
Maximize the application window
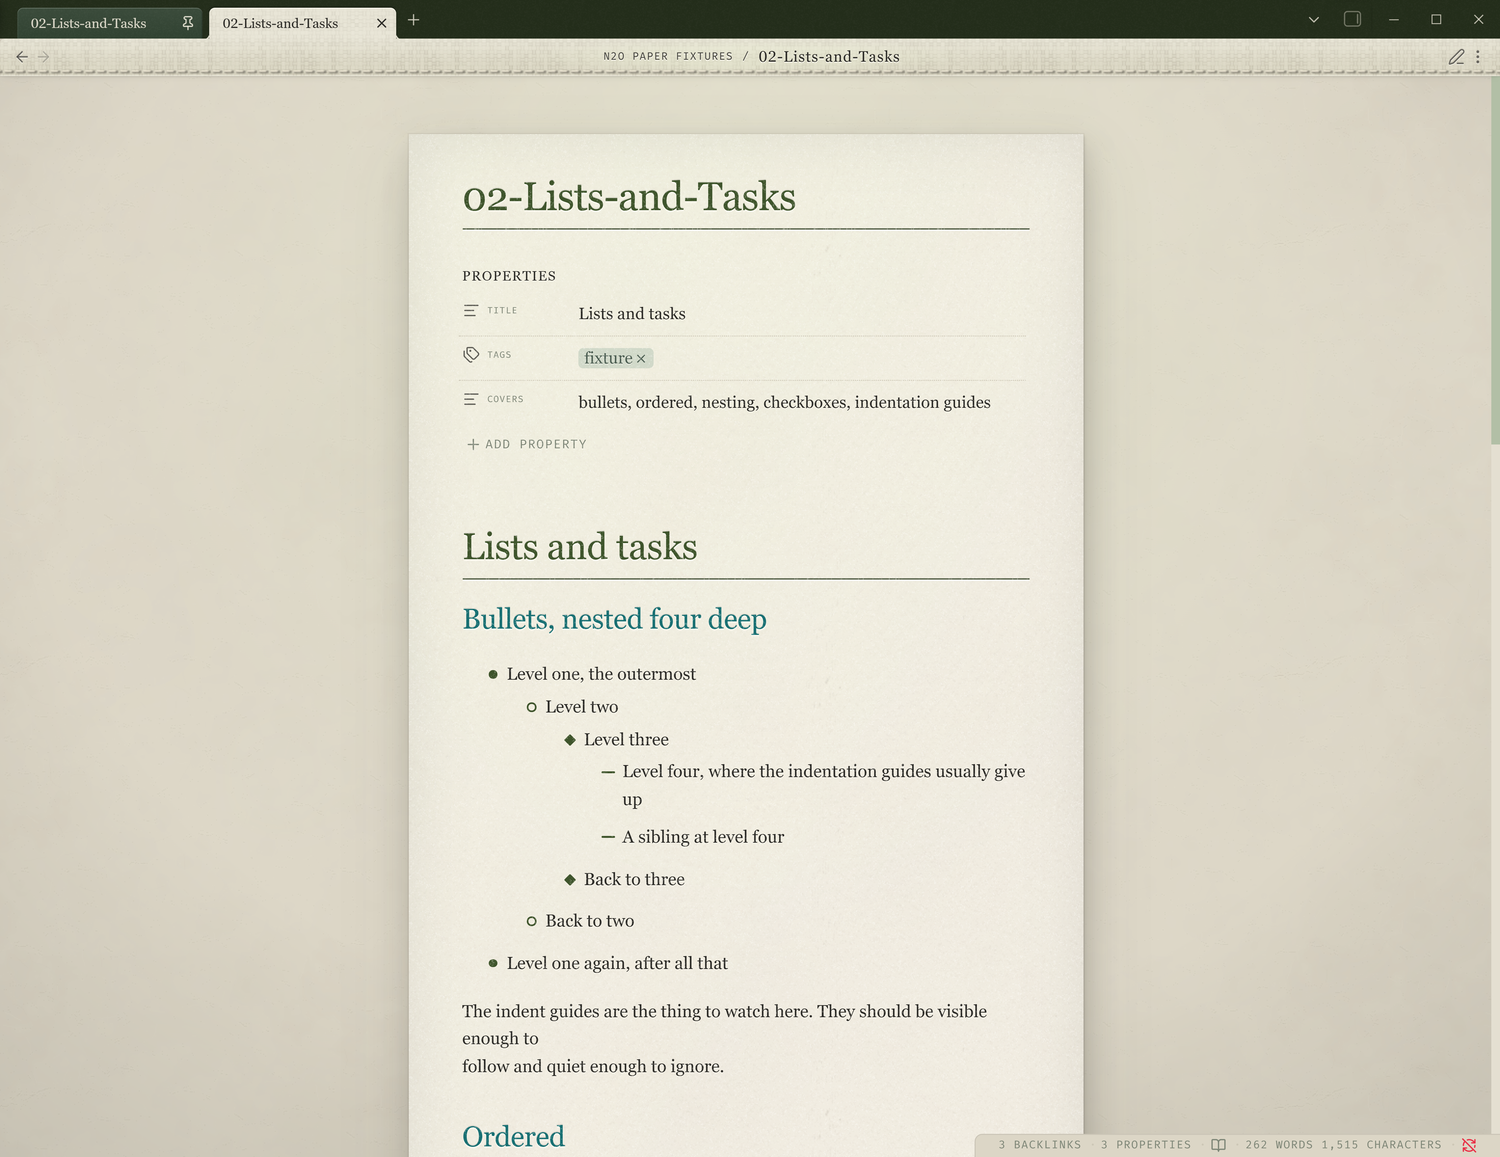coord(1436,19)
